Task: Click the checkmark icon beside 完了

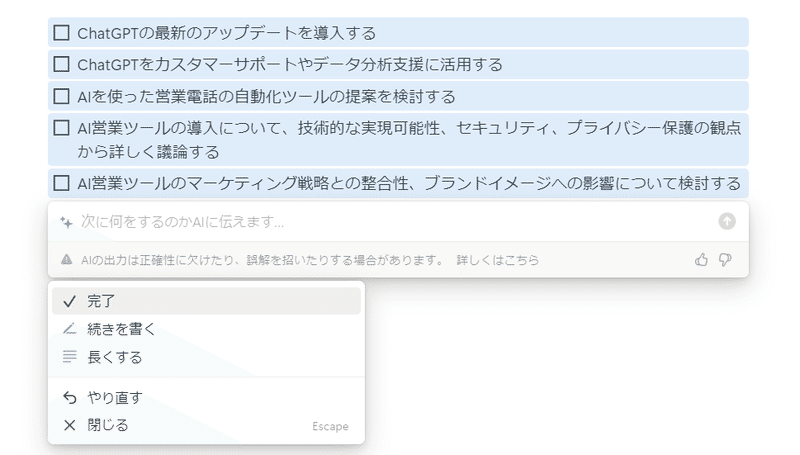Action: [x=69, y=301]
